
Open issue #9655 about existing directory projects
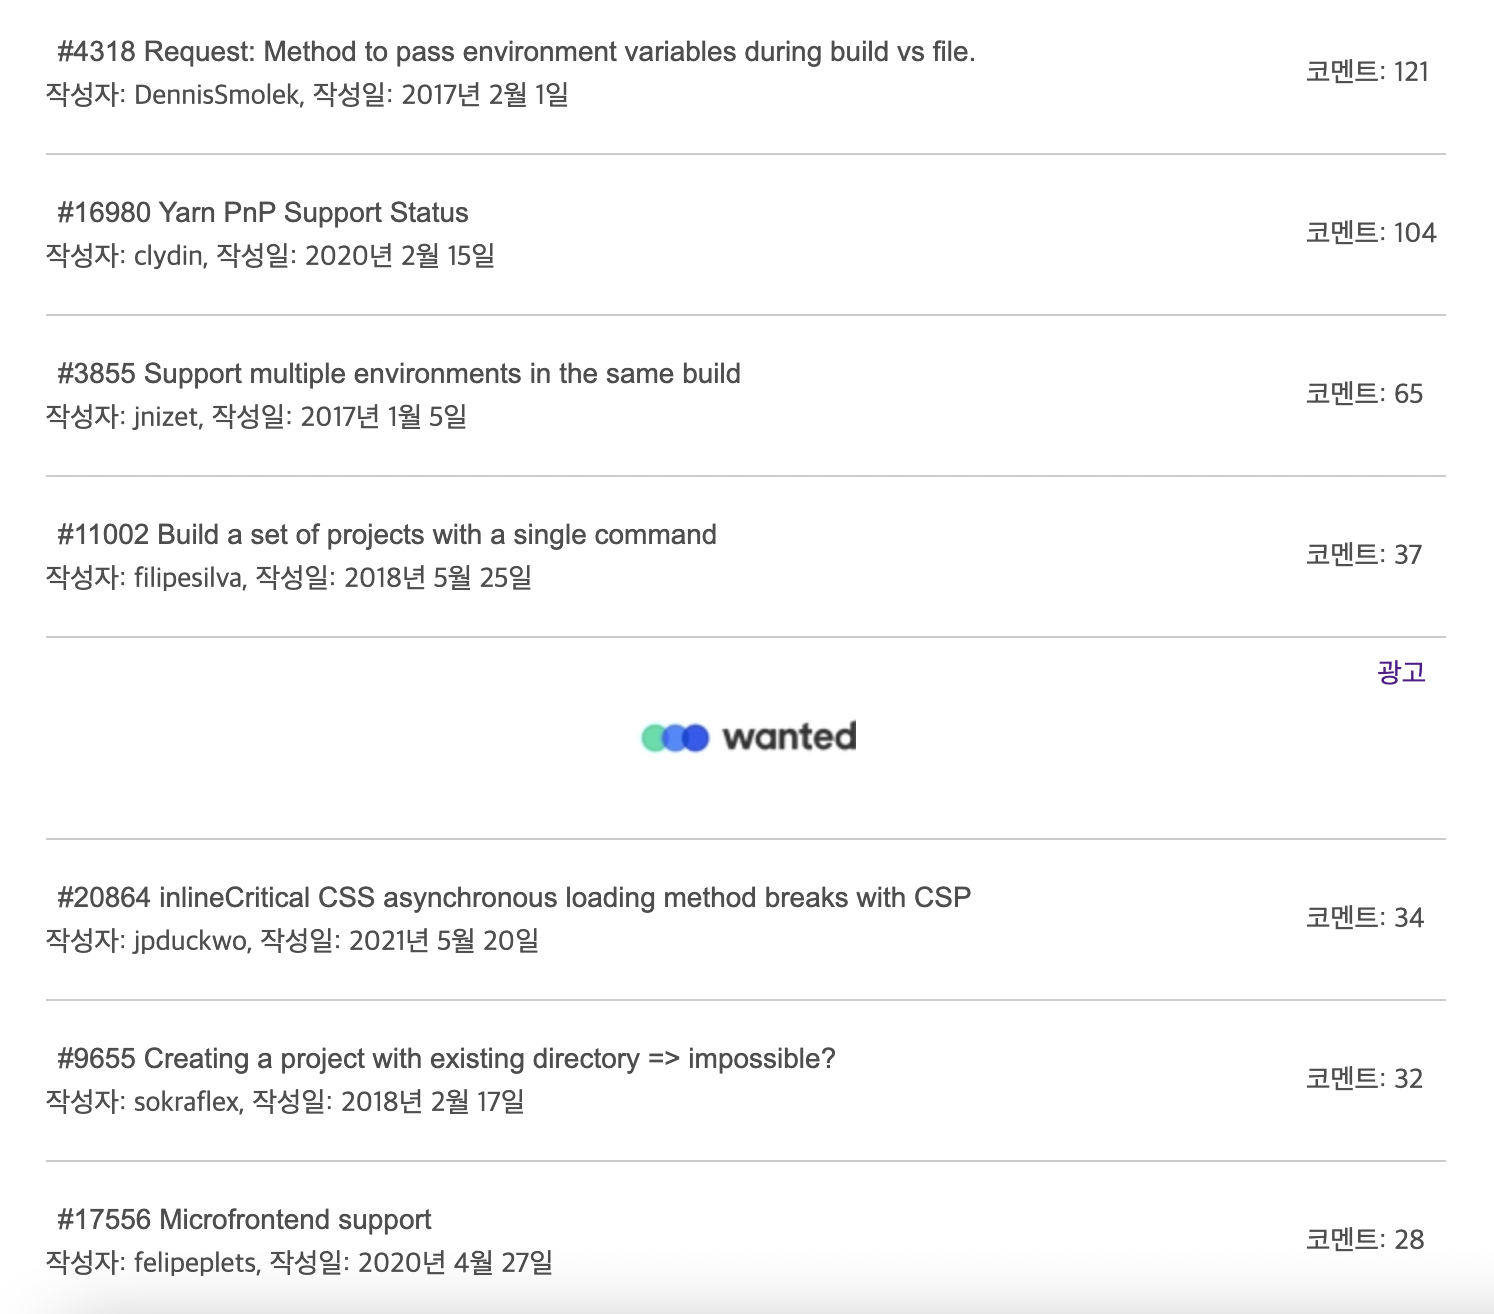click(446, 1058)
